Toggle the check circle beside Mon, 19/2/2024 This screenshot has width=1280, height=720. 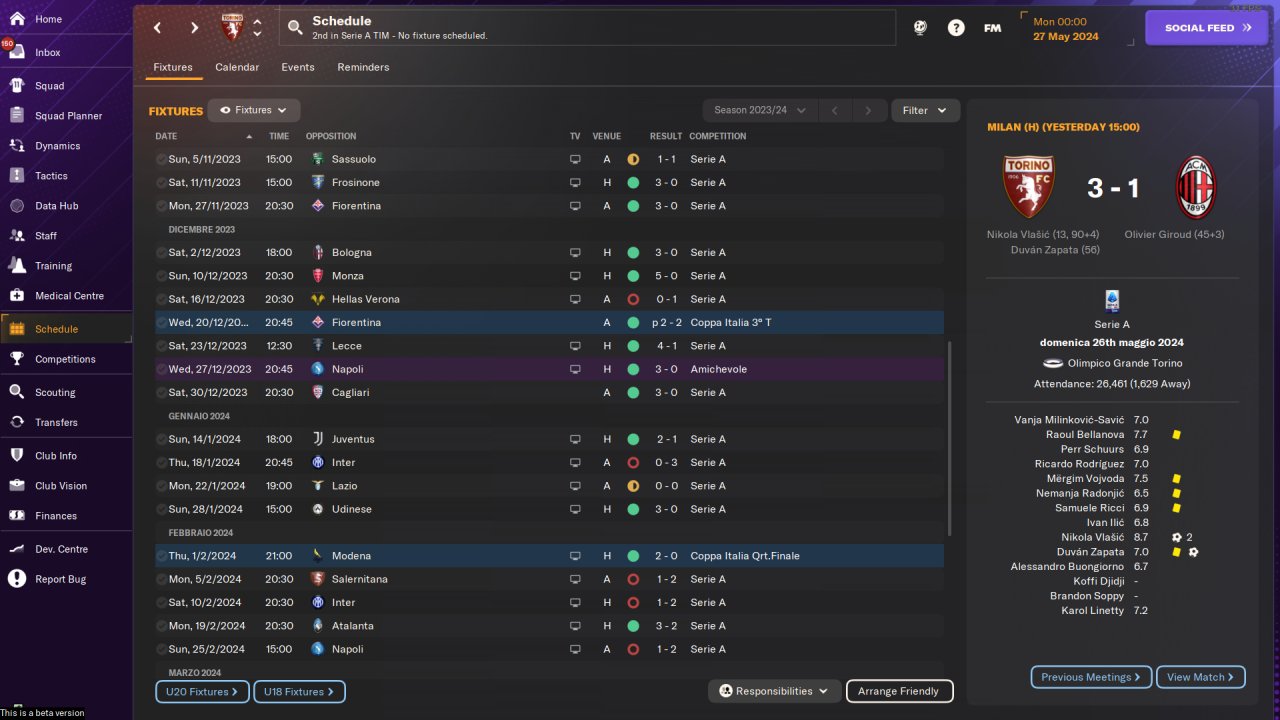pos(161,626)
